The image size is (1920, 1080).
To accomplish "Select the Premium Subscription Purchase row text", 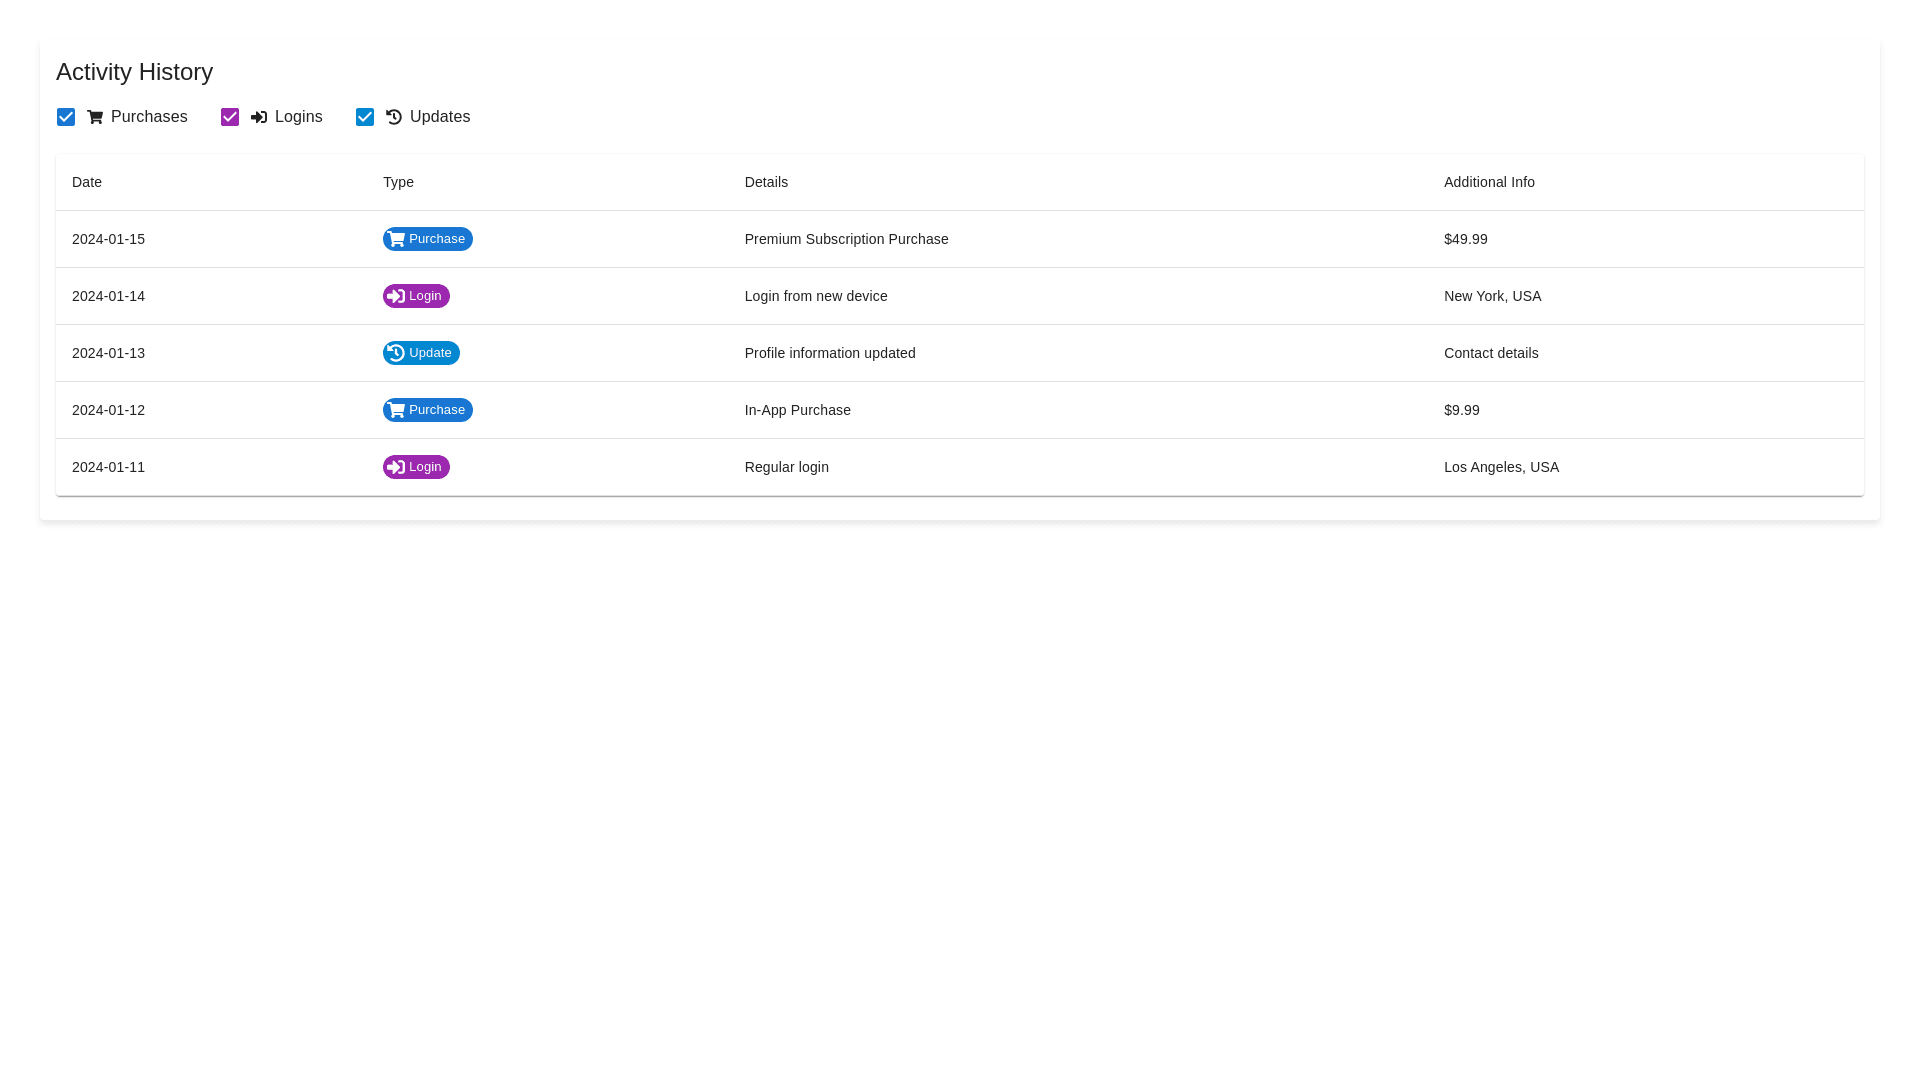I will pyautogui.click(x=846, y=239).
